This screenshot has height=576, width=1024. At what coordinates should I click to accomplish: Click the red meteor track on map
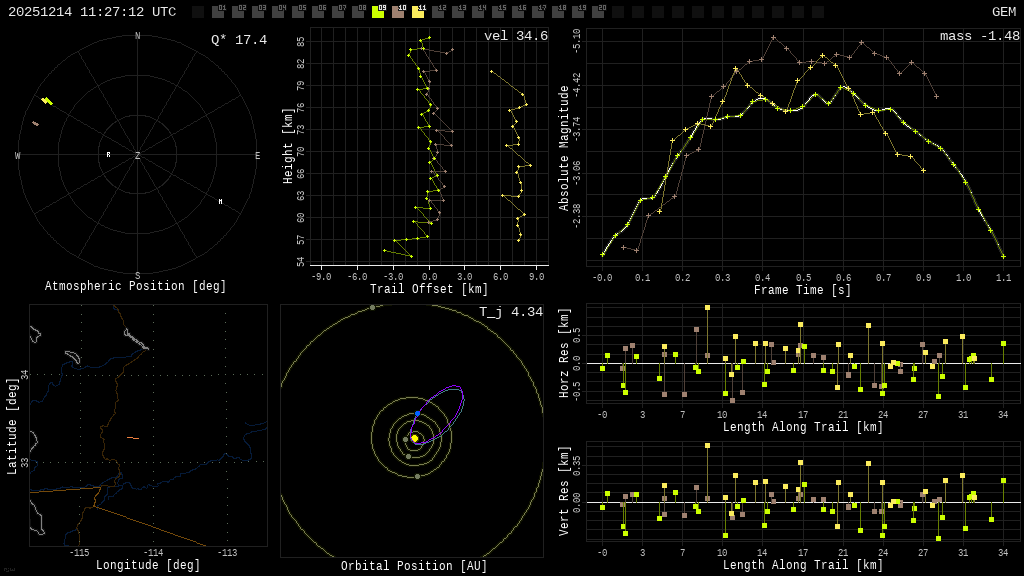click(x=133, y=438)
